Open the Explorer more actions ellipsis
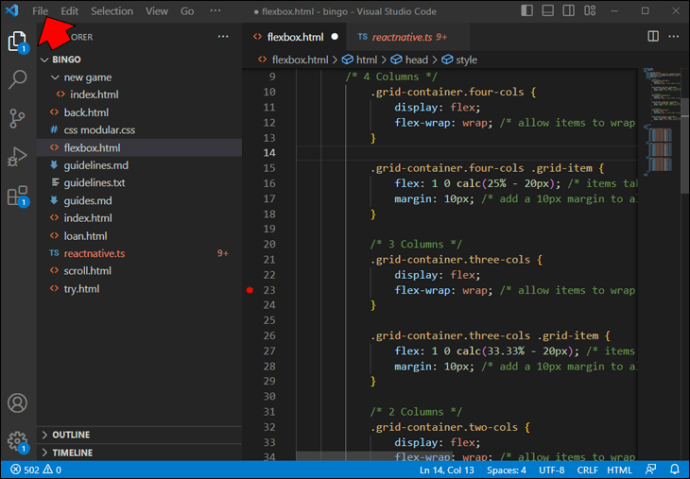 click(x=223, y=37)
